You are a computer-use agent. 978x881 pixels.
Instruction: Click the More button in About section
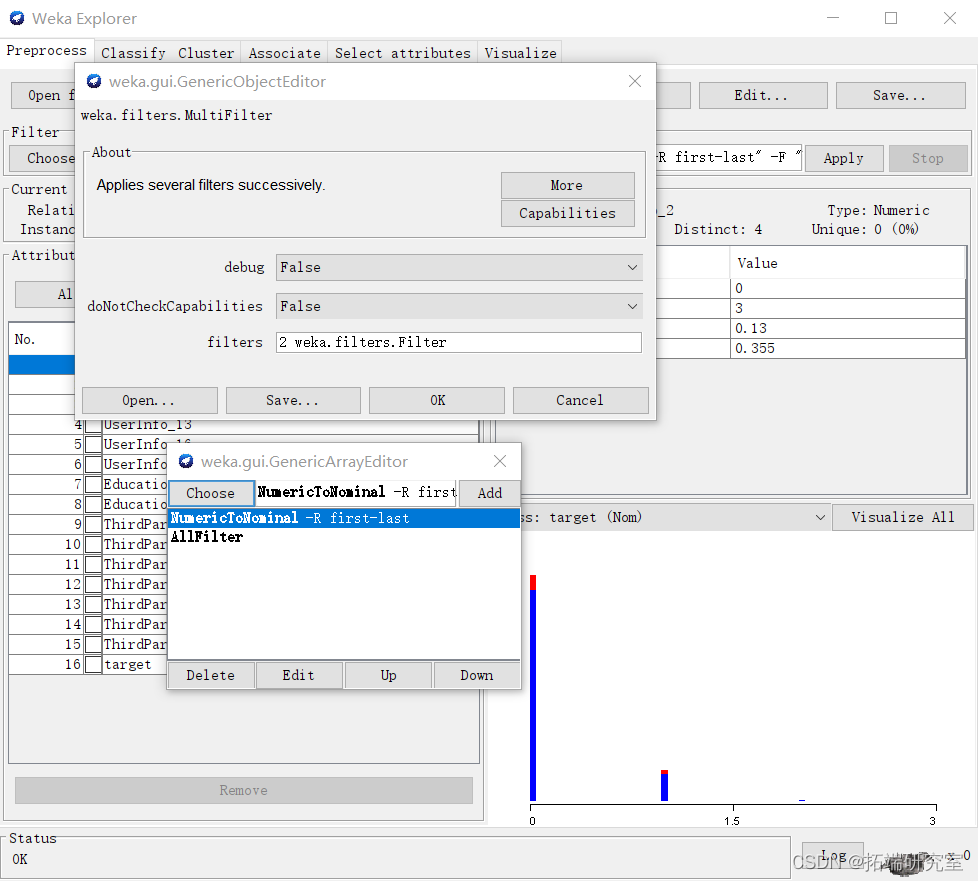pyautogui.click(x=567, y=185)
